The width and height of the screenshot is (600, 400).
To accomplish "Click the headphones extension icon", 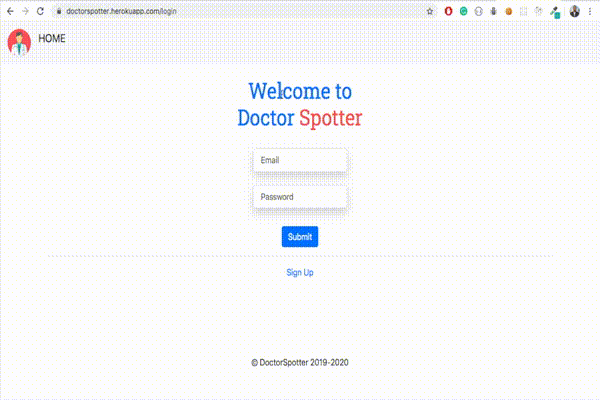I will click(x=479, y=11).
